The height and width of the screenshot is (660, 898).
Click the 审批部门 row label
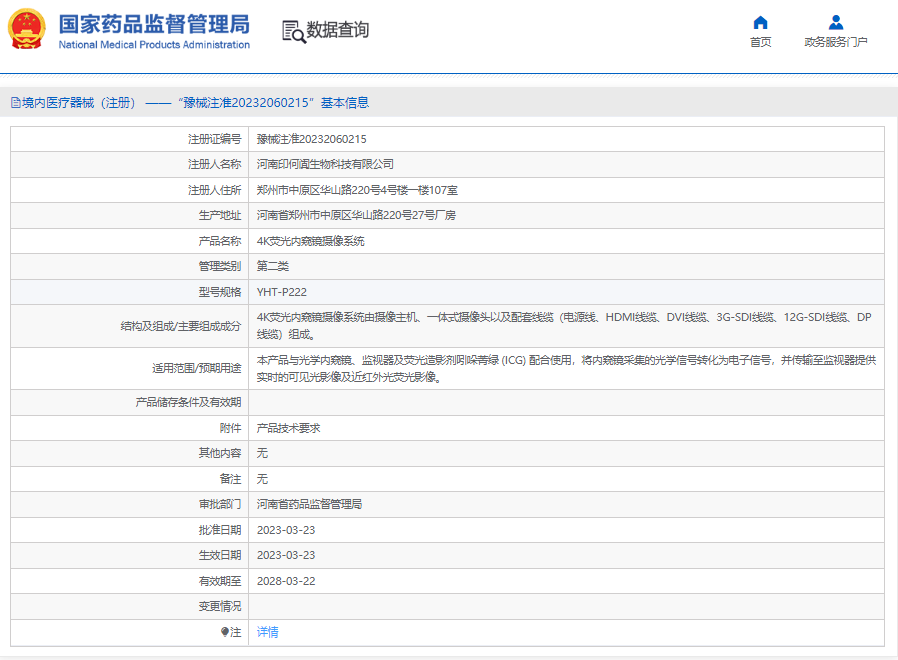pyautogui.click(x=220, y=504)
